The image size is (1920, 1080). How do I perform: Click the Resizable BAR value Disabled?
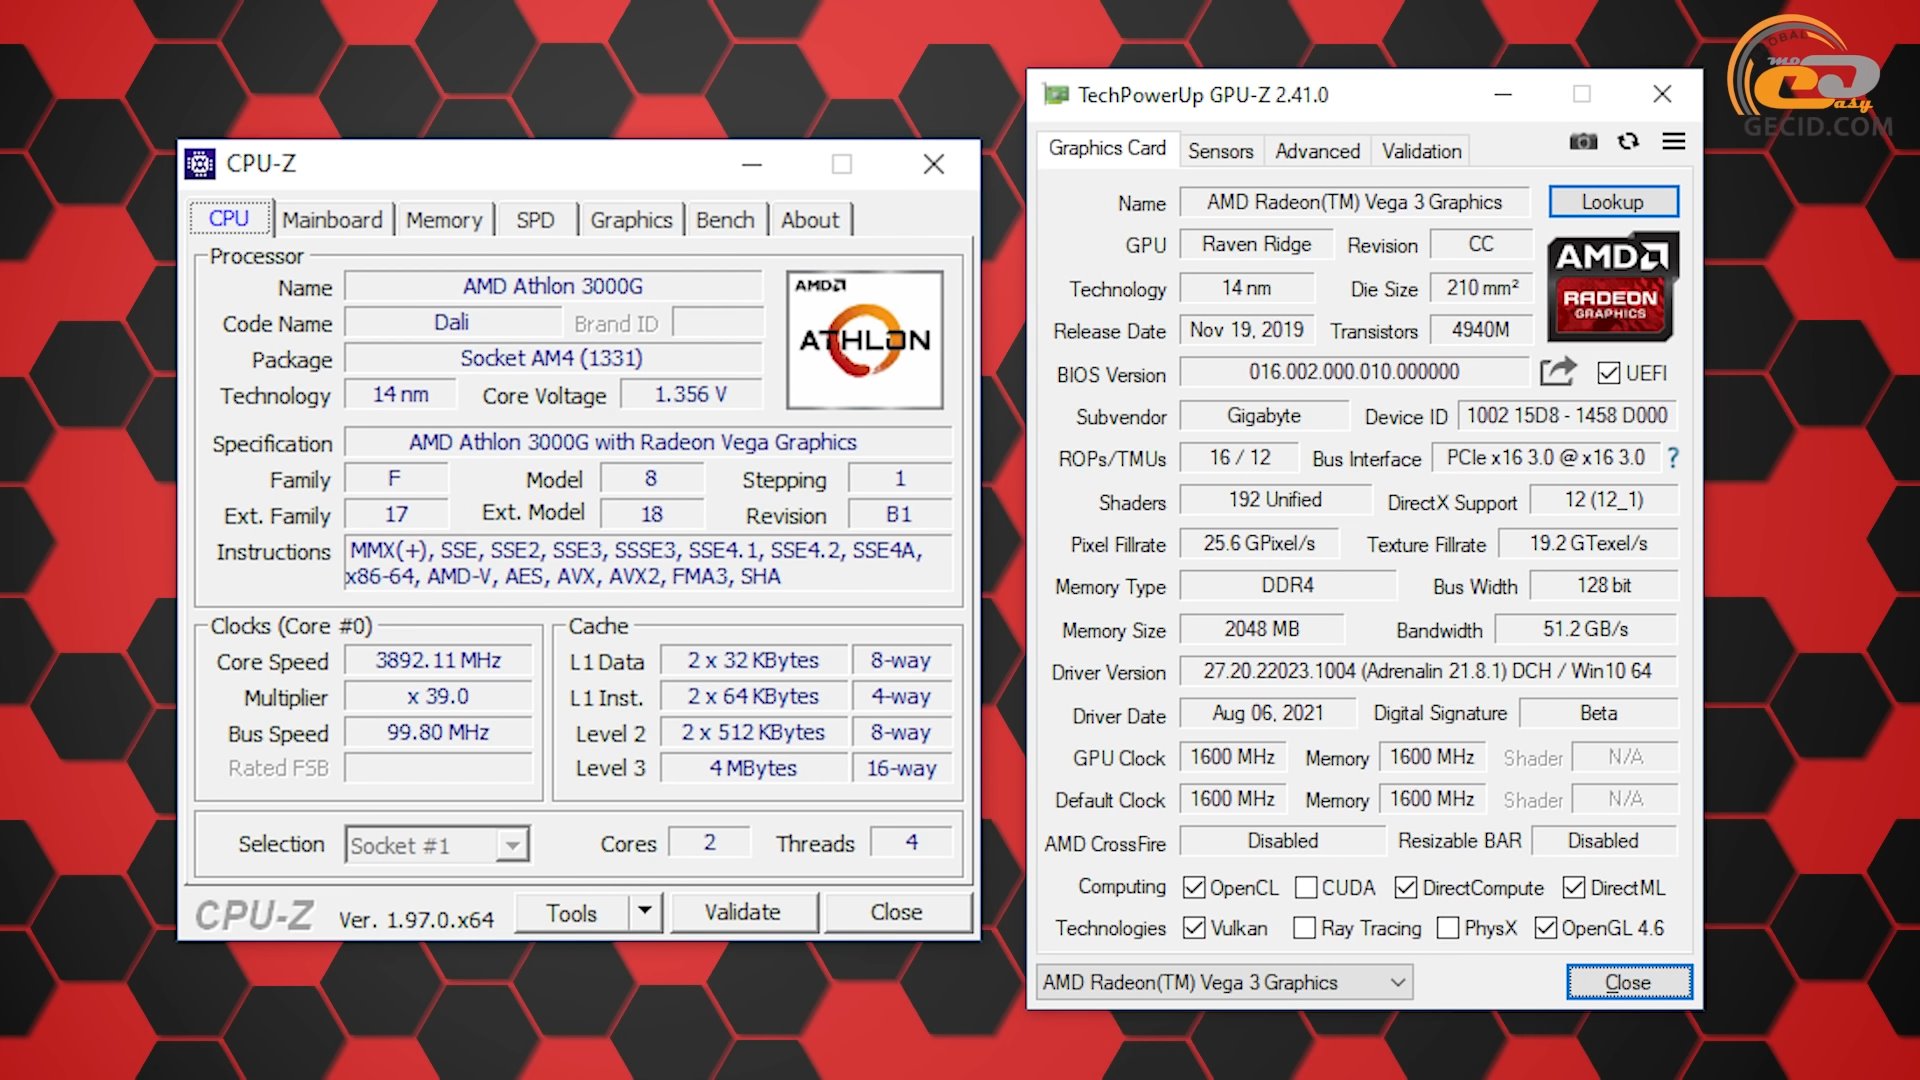point(1603,841)
